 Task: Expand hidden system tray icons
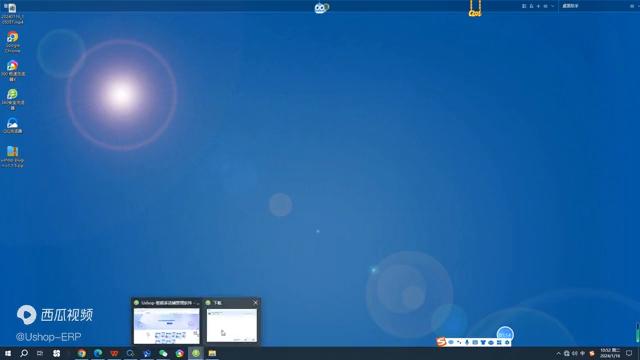pyautogui.click(x=558, y=353)
